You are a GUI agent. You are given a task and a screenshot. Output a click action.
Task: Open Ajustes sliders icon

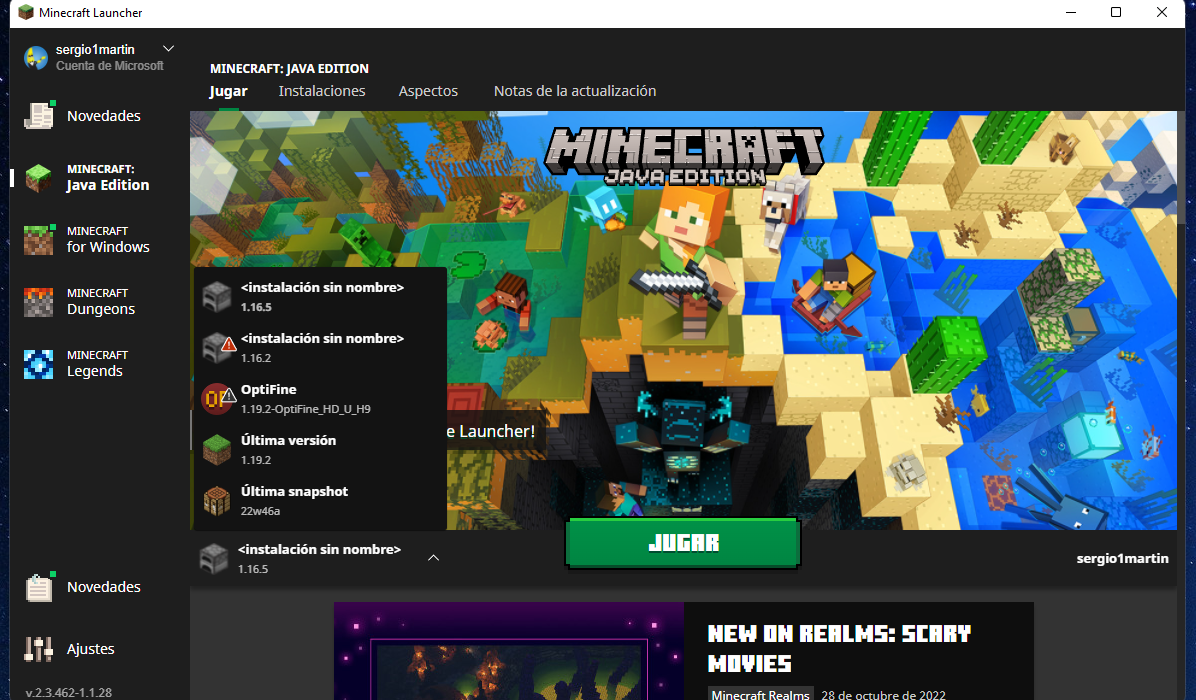pos(38,649)
